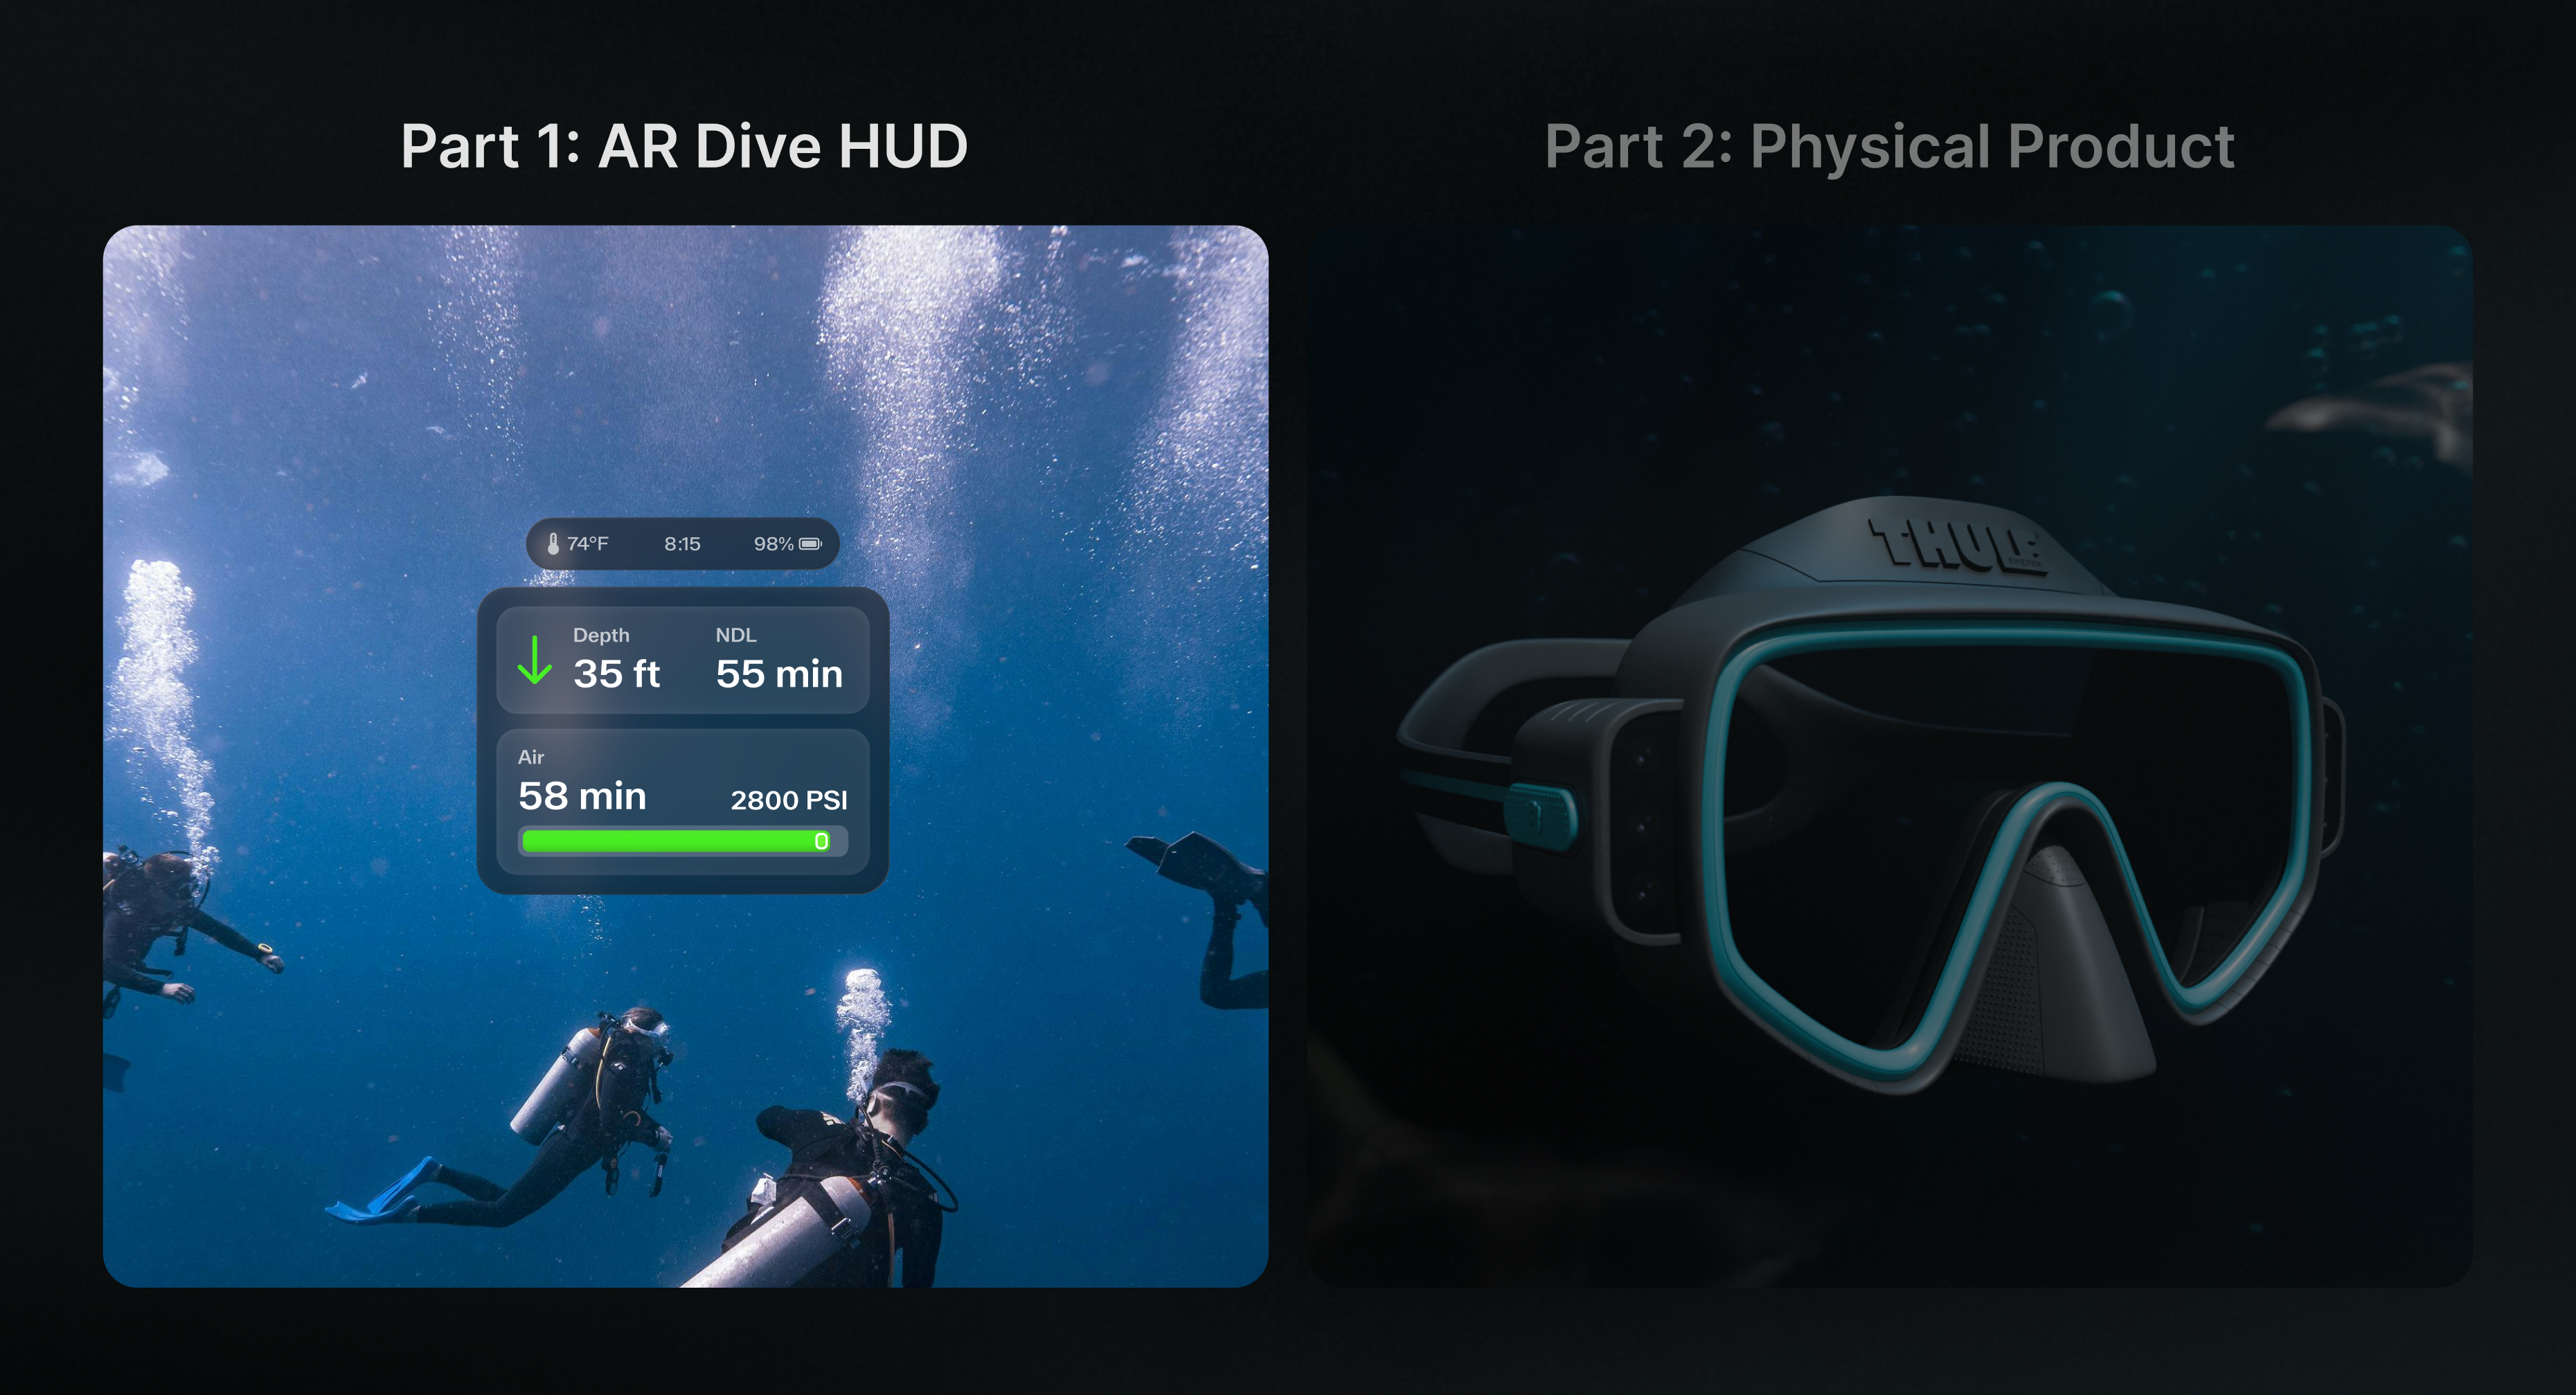Screen dimensions: 2576x1395
Task: Click the green descending arrow icon
Action: (x=535, y=660)
